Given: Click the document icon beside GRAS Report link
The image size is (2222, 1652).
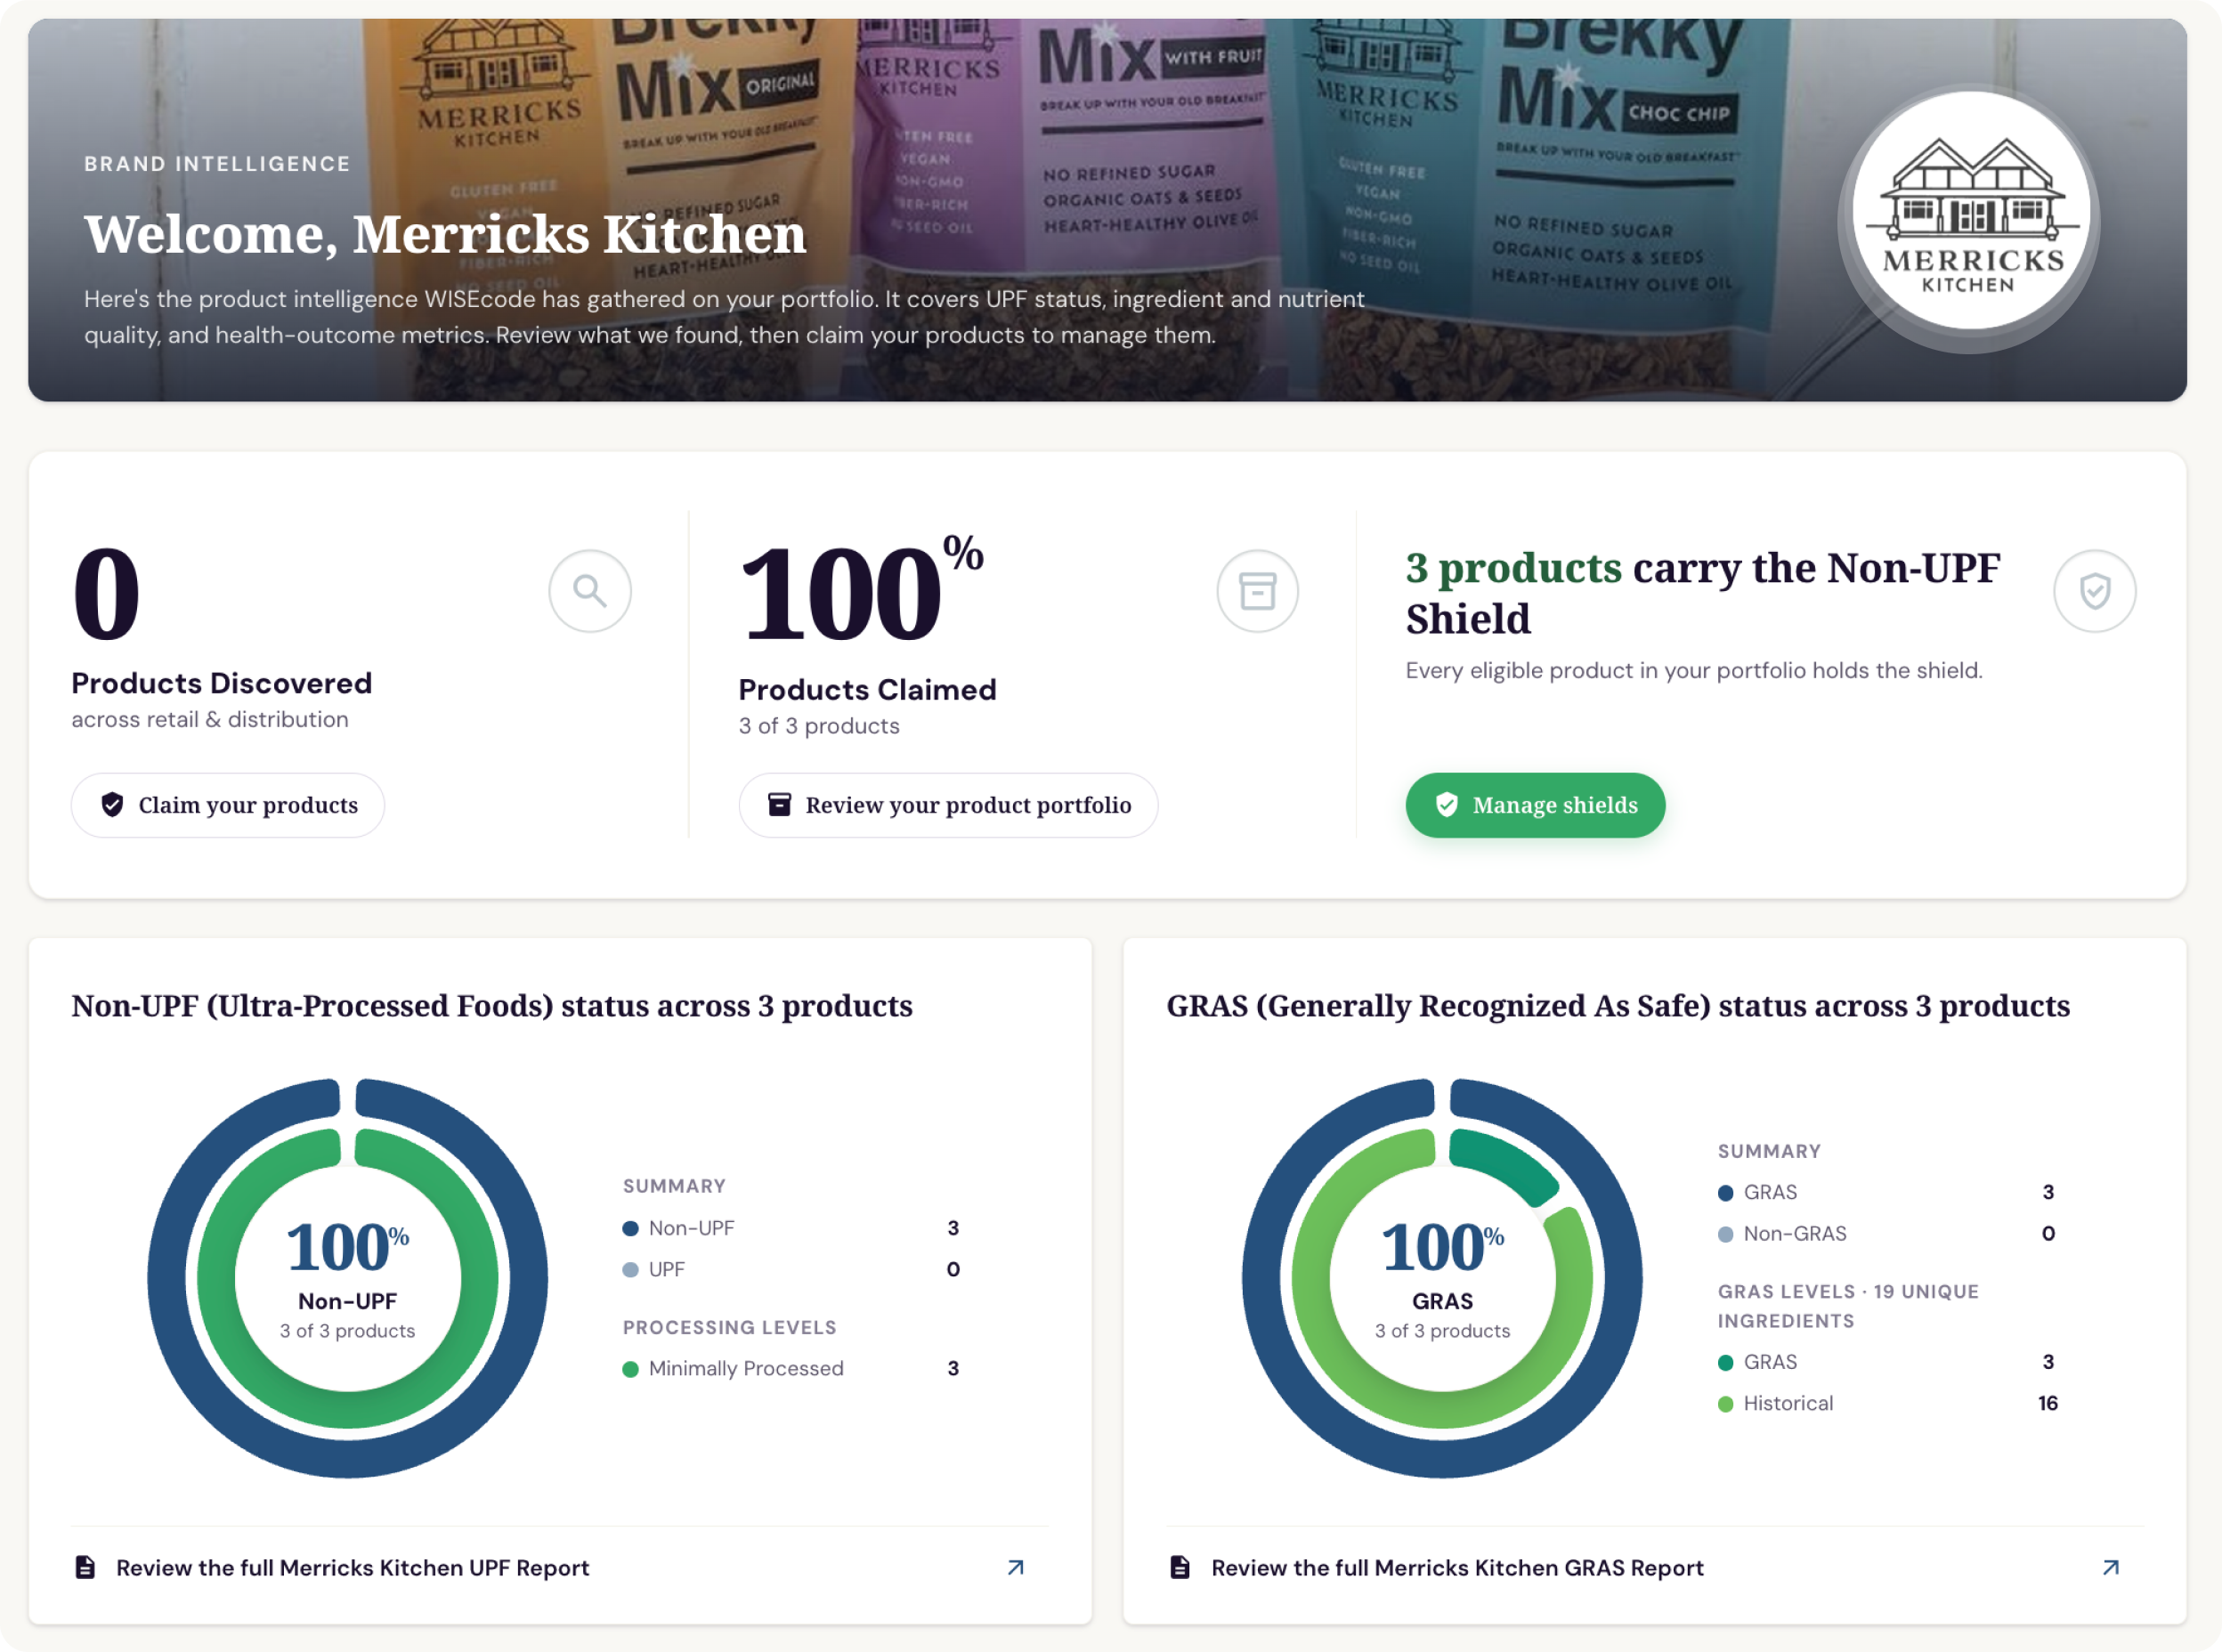Looking at the screenshot, I should point(1180,1567).
